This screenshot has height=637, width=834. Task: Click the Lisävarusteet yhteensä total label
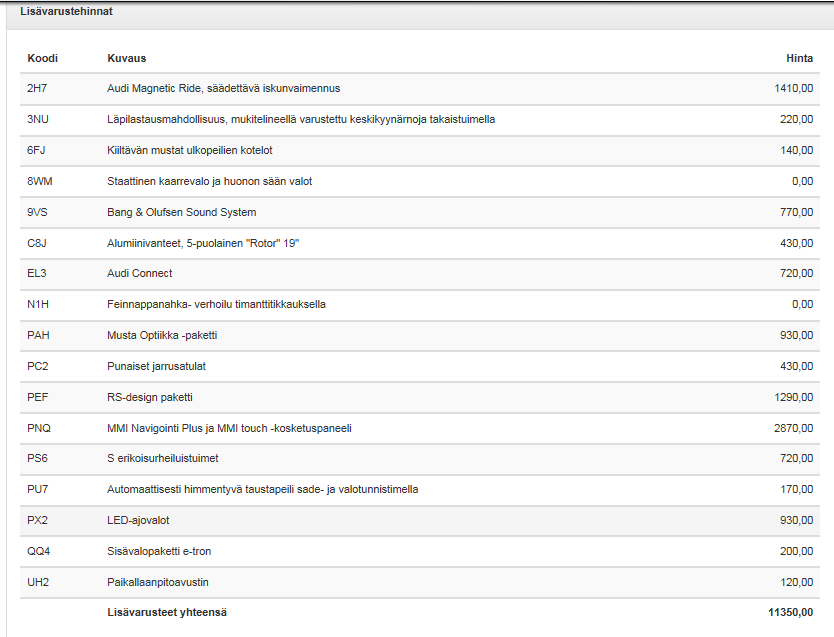167,612
